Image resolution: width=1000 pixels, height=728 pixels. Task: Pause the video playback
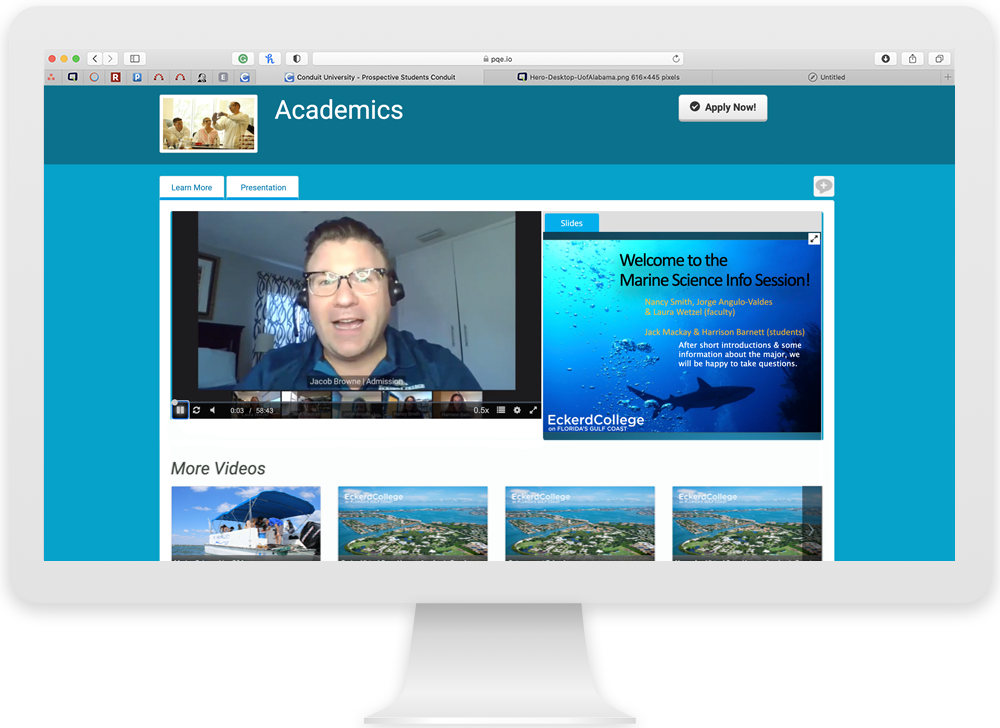[180, 410]
